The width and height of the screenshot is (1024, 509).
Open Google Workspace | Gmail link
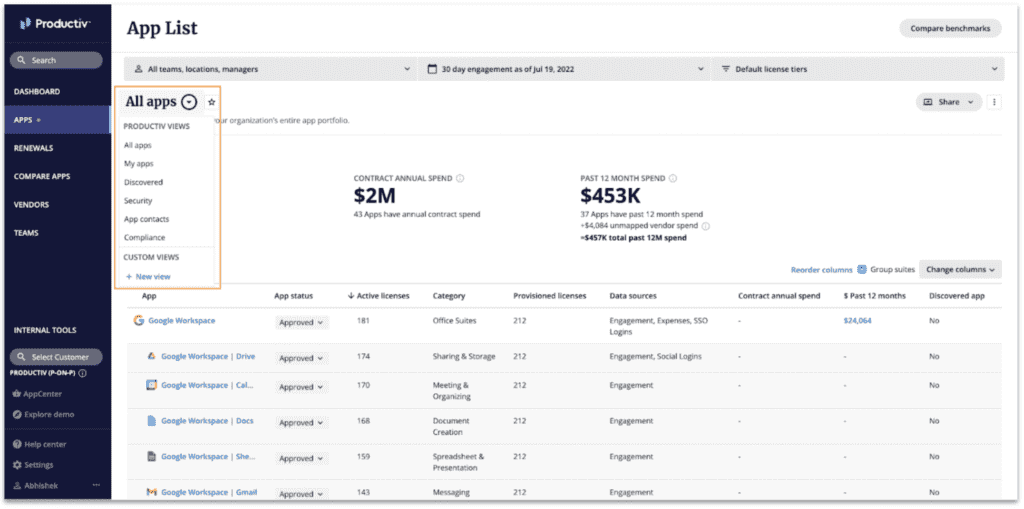(208, 492)
